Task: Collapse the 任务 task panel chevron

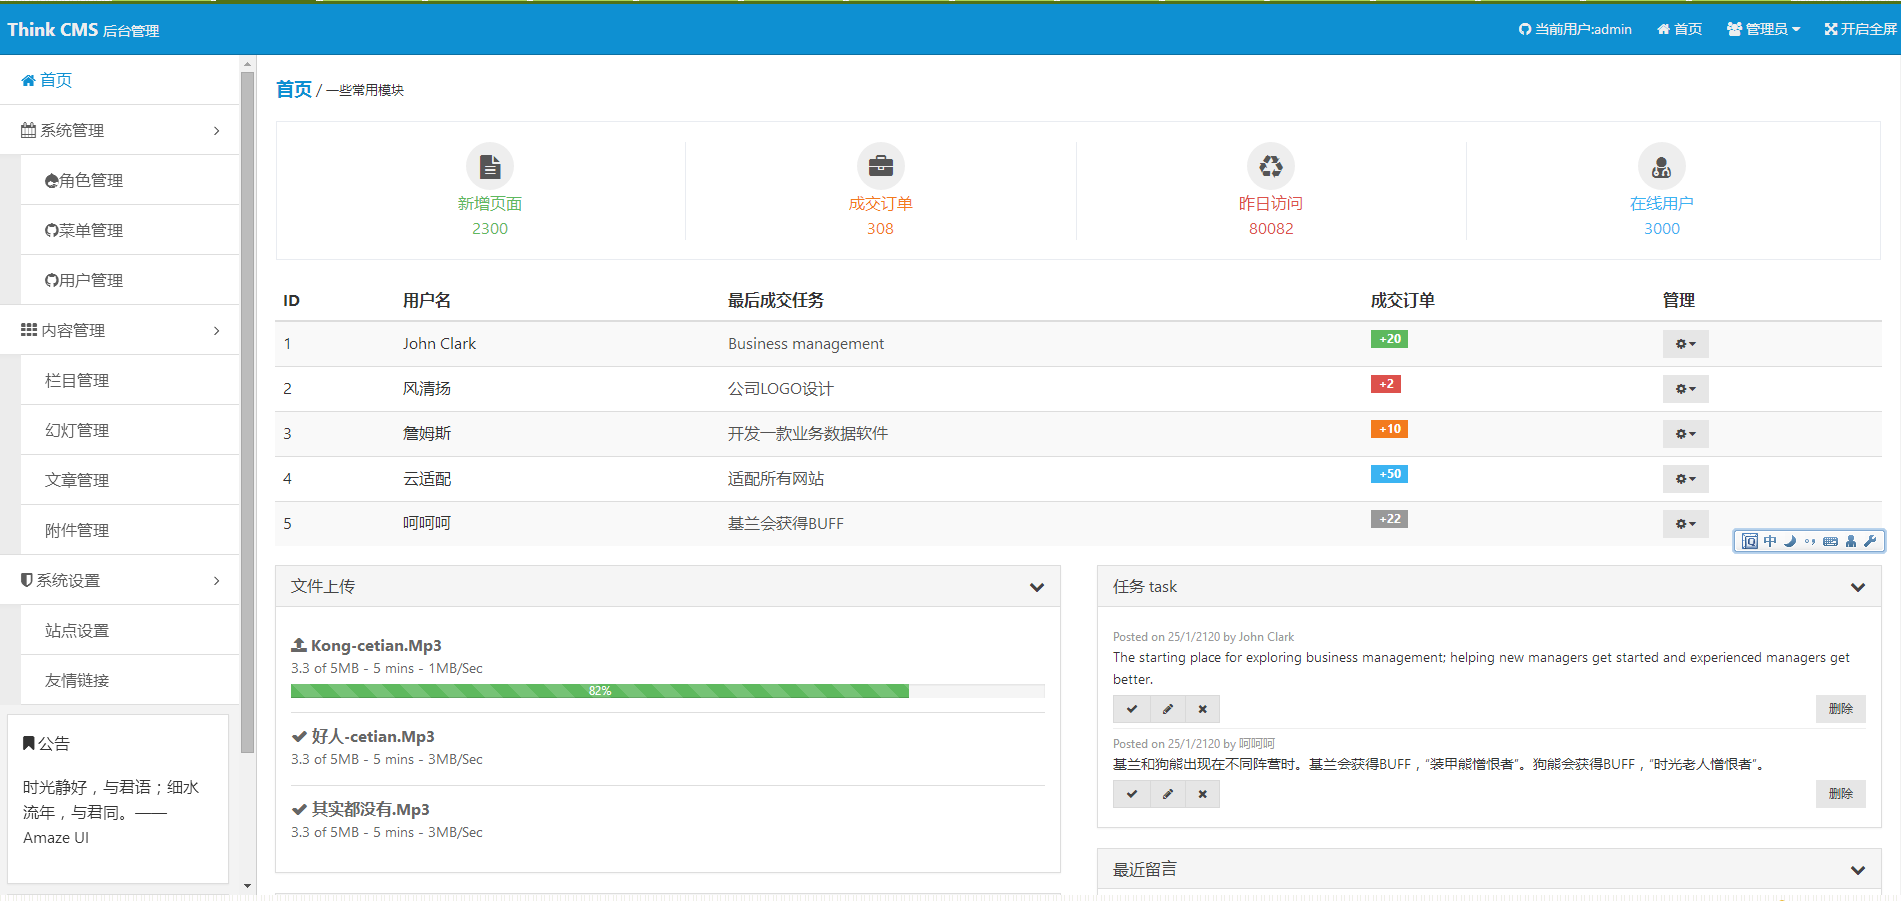Action: pyautogui.click(x=1858, y=587)
